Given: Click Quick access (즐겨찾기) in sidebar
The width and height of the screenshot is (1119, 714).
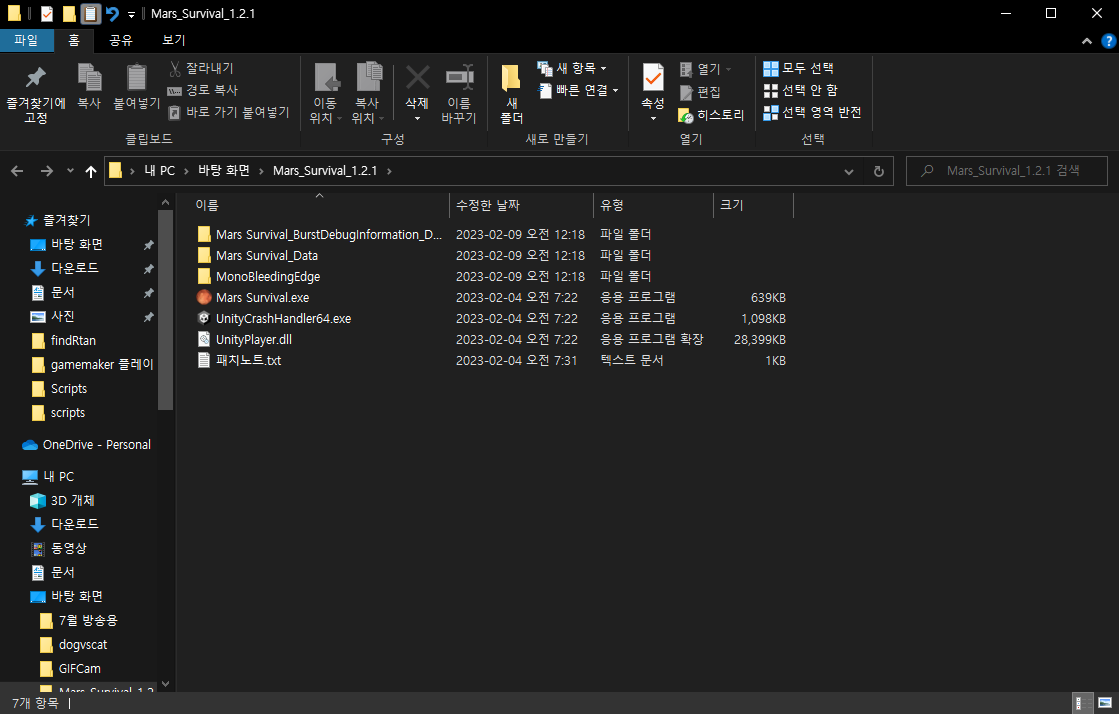Looking at the screenshot, I should tap(66, 221).
